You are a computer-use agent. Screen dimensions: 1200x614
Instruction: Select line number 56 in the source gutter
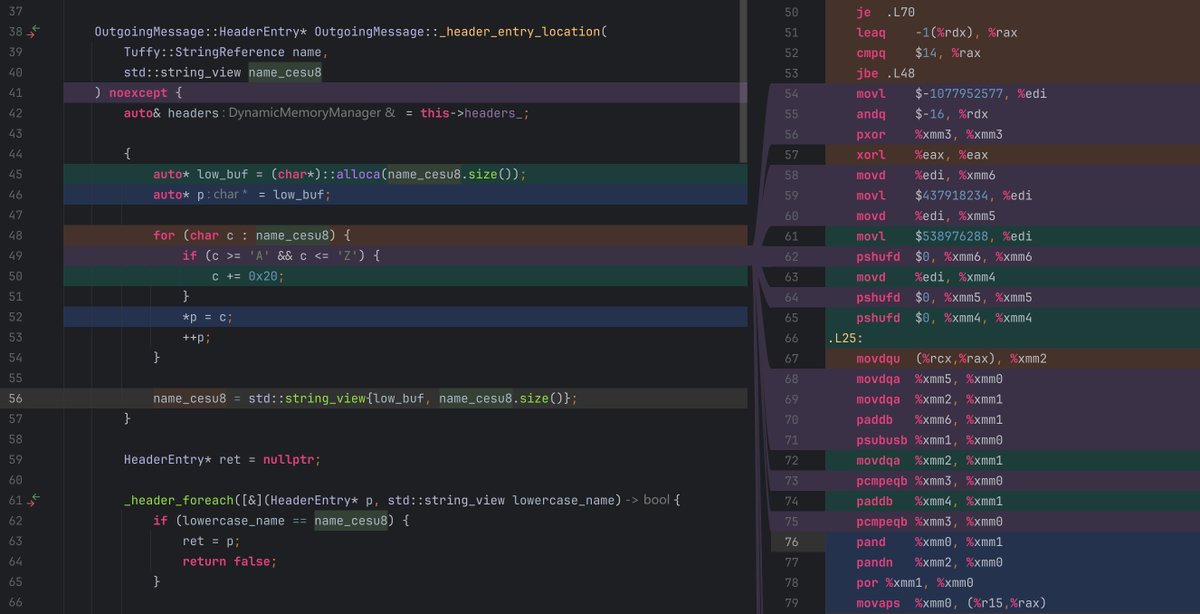click(14, 398)
